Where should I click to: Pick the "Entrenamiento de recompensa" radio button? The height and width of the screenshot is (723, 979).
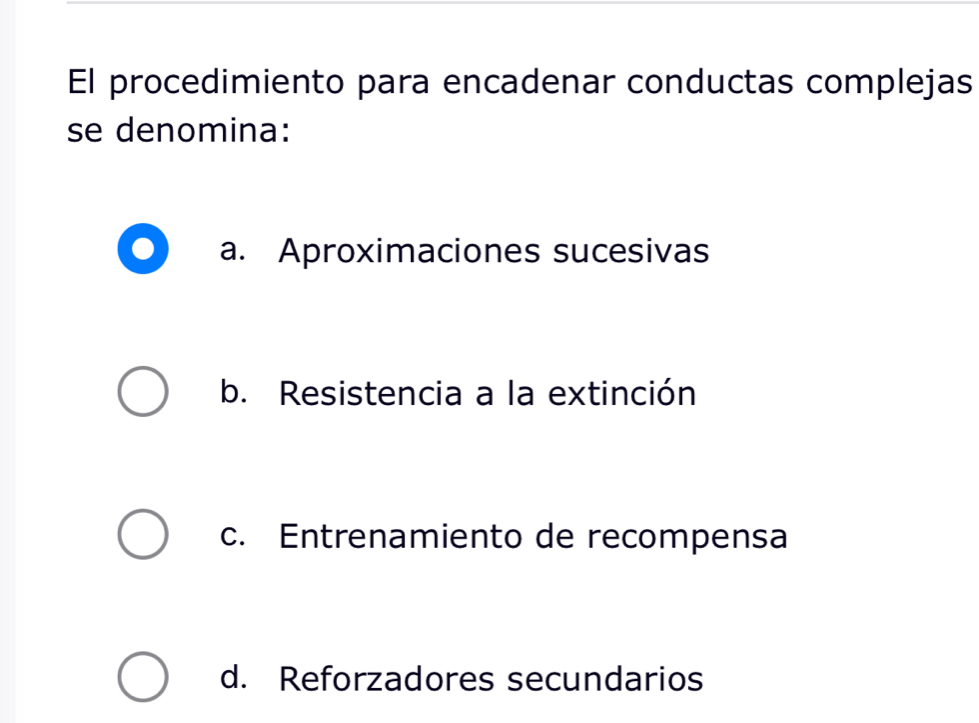143,537
